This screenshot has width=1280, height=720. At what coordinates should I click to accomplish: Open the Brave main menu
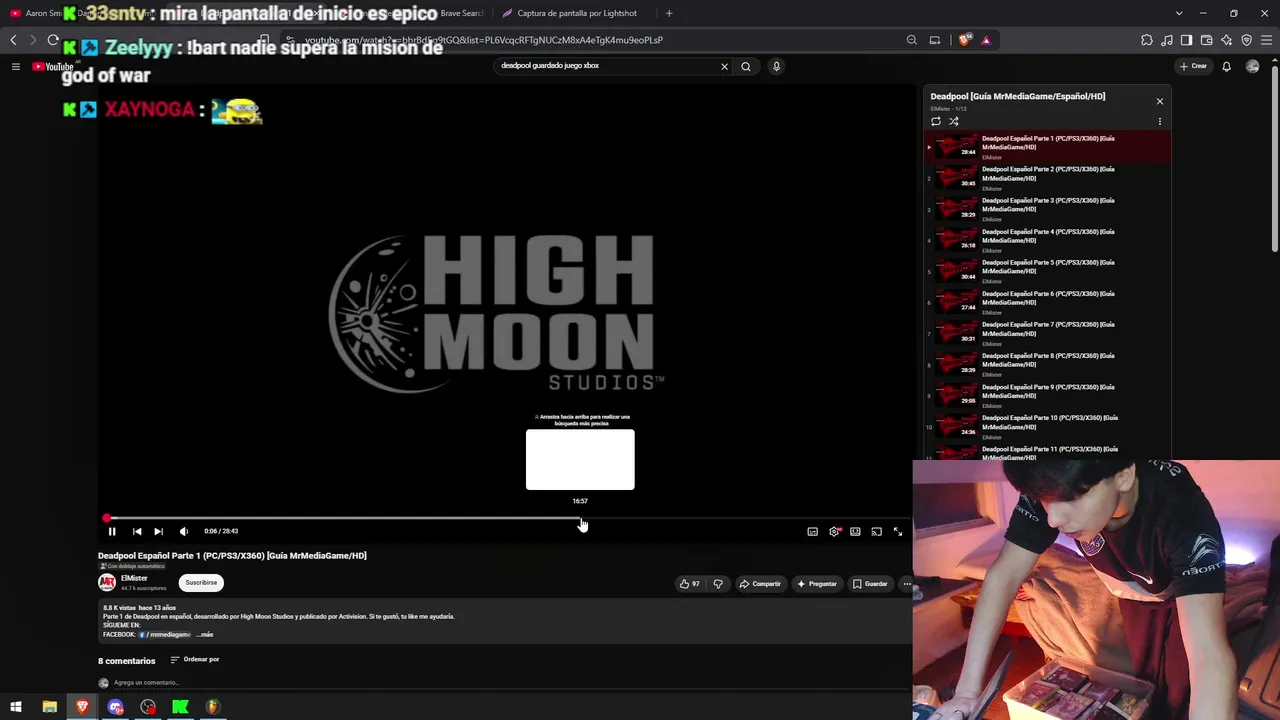click(1267, 40)
